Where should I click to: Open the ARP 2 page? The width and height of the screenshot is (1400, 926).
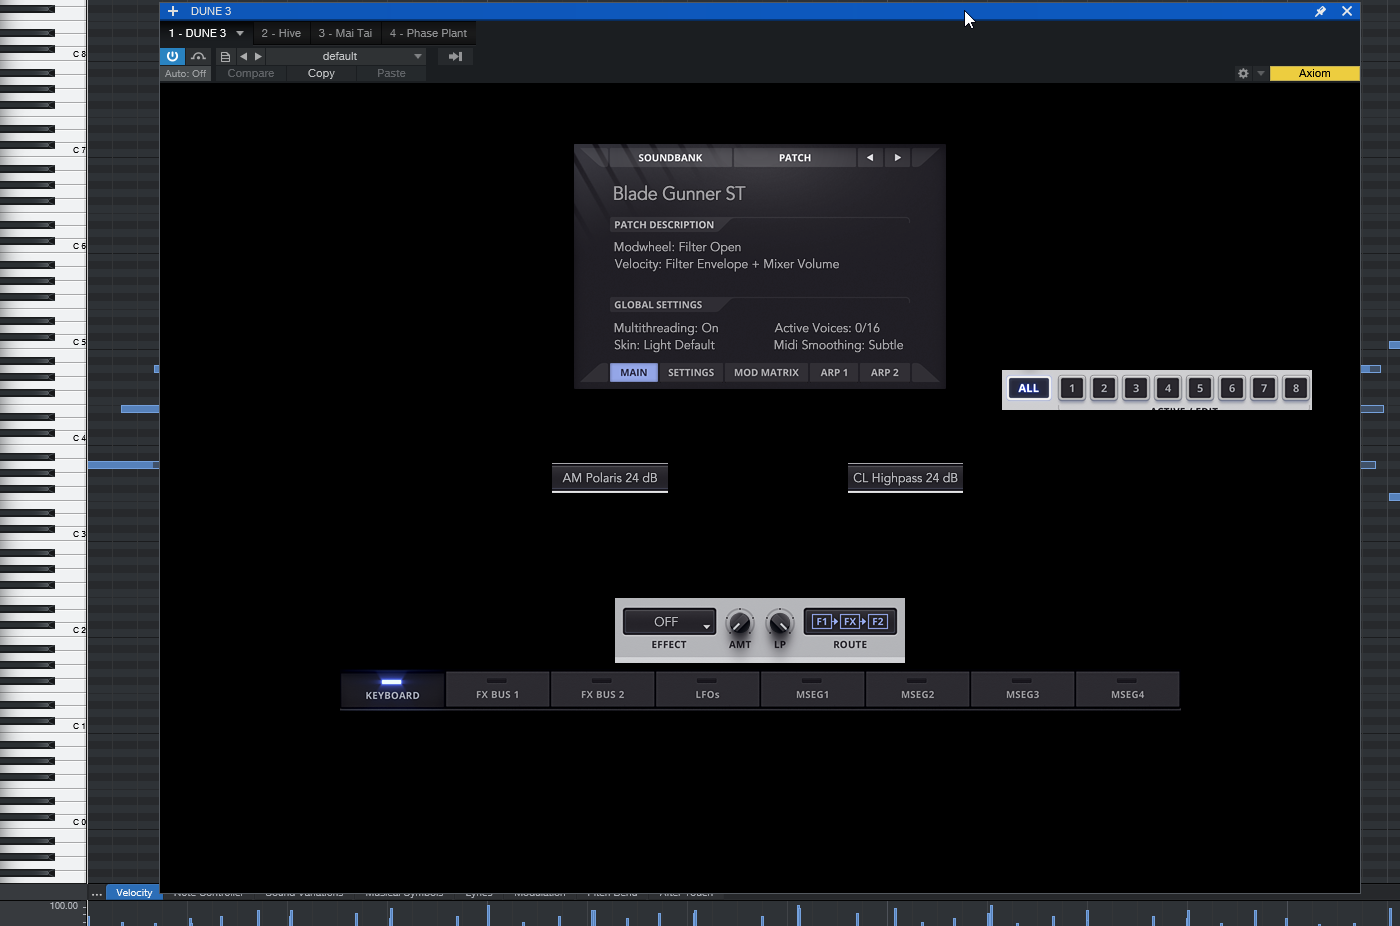coord(884,373)
